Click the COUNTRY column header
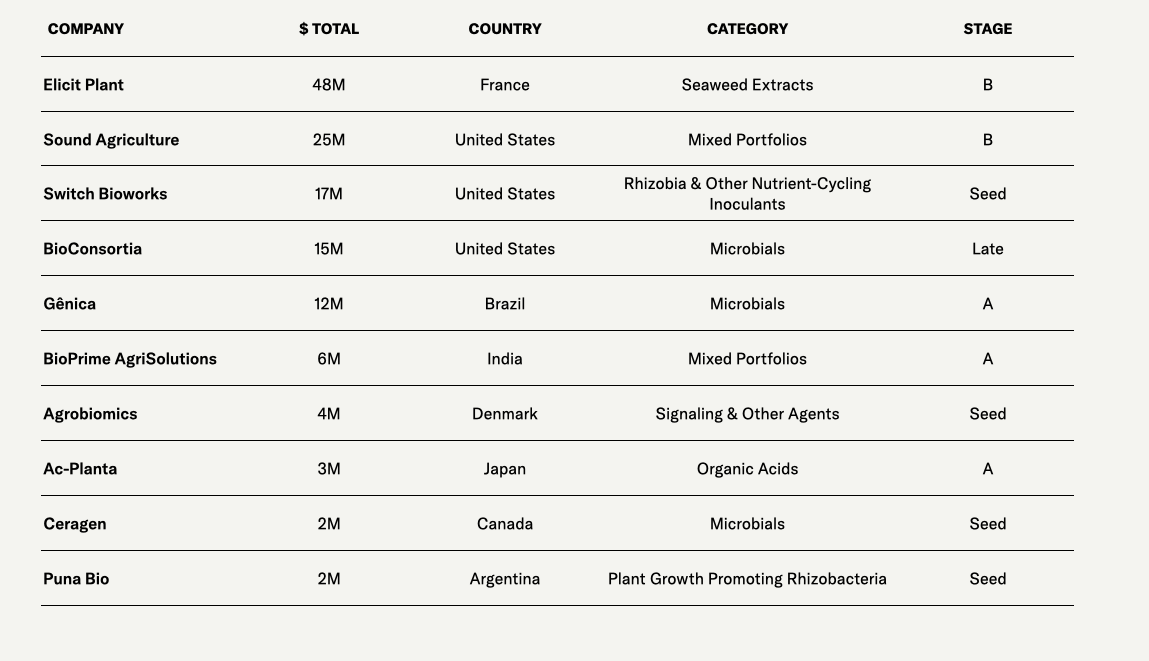 505,29
